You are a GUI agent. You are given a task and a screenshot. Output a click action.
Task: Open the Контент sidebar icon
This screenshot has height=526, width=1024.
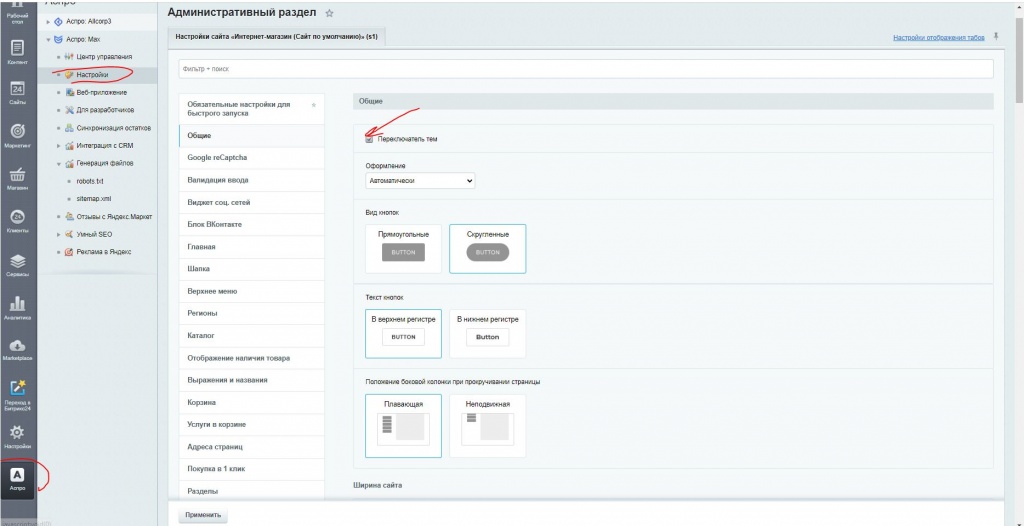[18, 48]
